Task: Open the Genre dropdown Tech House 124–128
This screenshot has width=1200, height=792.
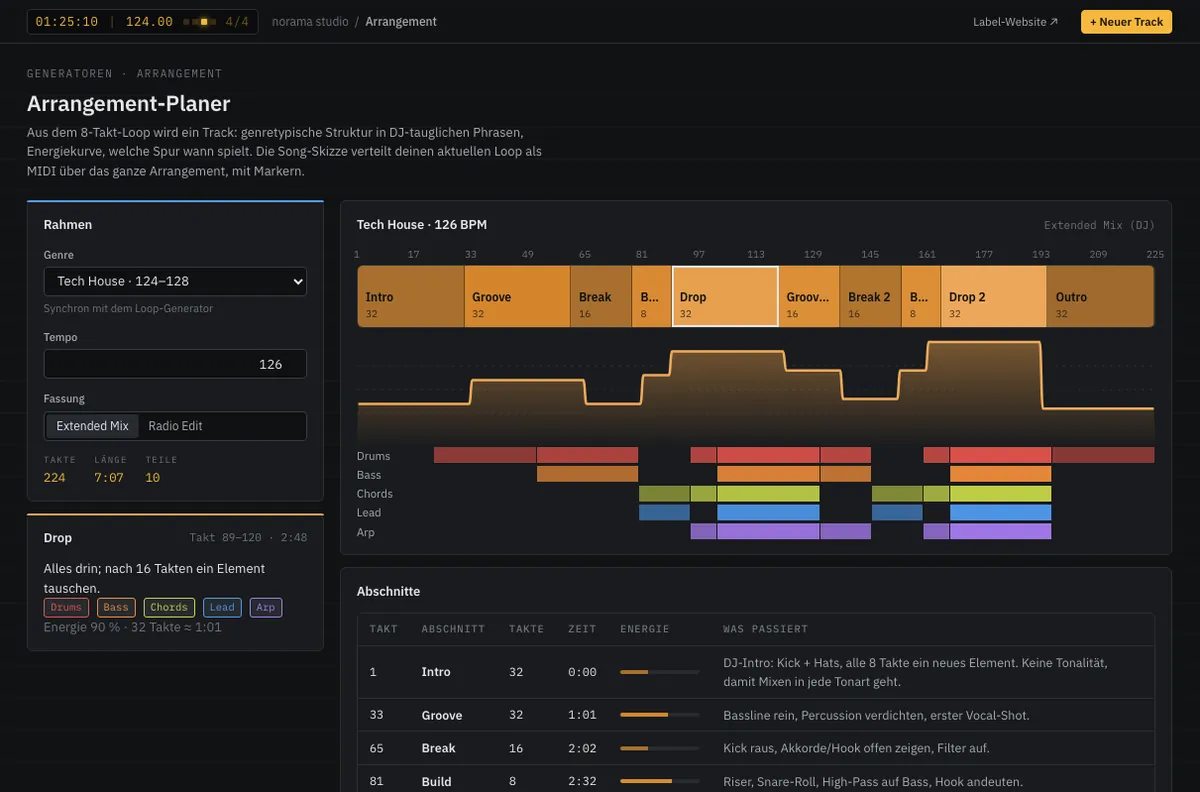Action: click(175, 282)
